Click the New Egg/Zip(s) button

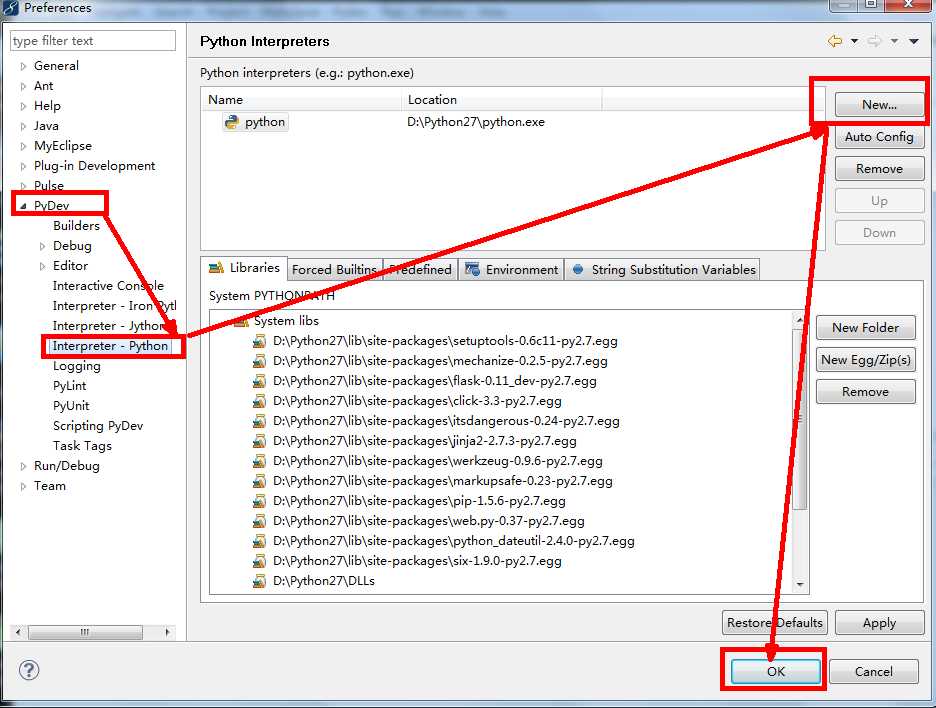(x=866, y=360)
